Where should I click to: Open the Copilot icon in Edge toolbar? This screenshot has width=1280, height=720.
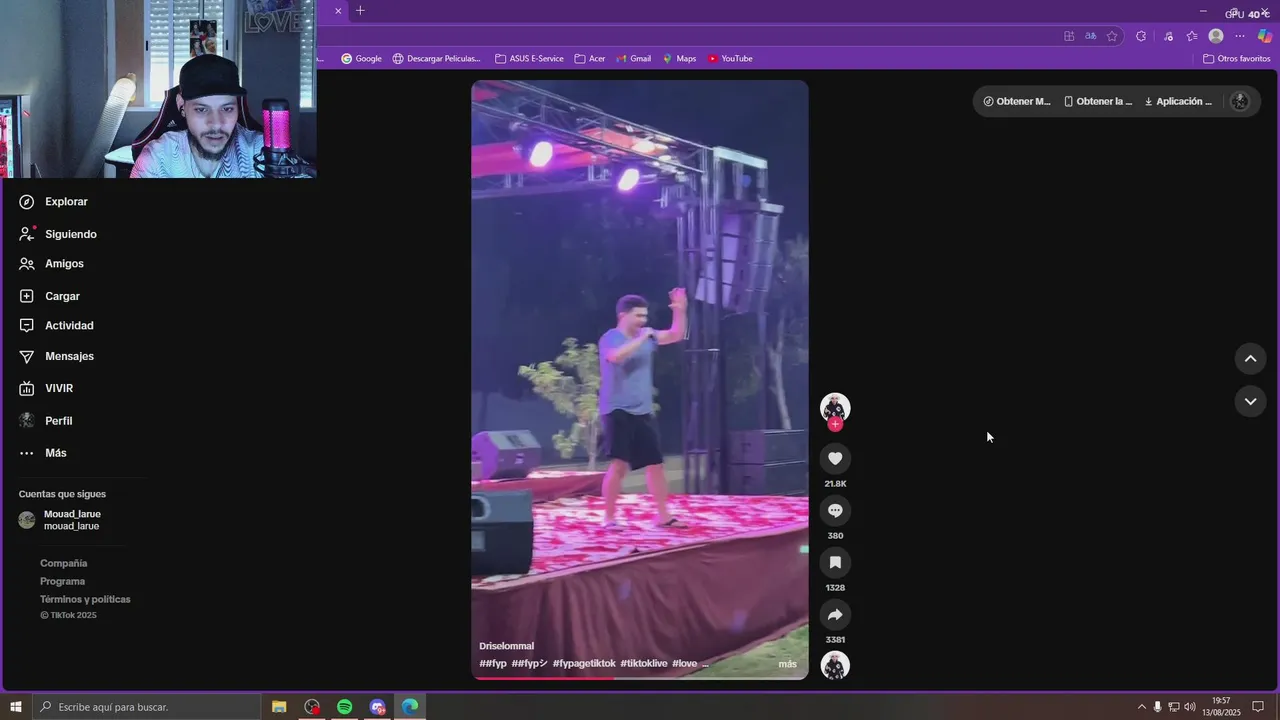pyautogui.click(x=1264, y=36)
